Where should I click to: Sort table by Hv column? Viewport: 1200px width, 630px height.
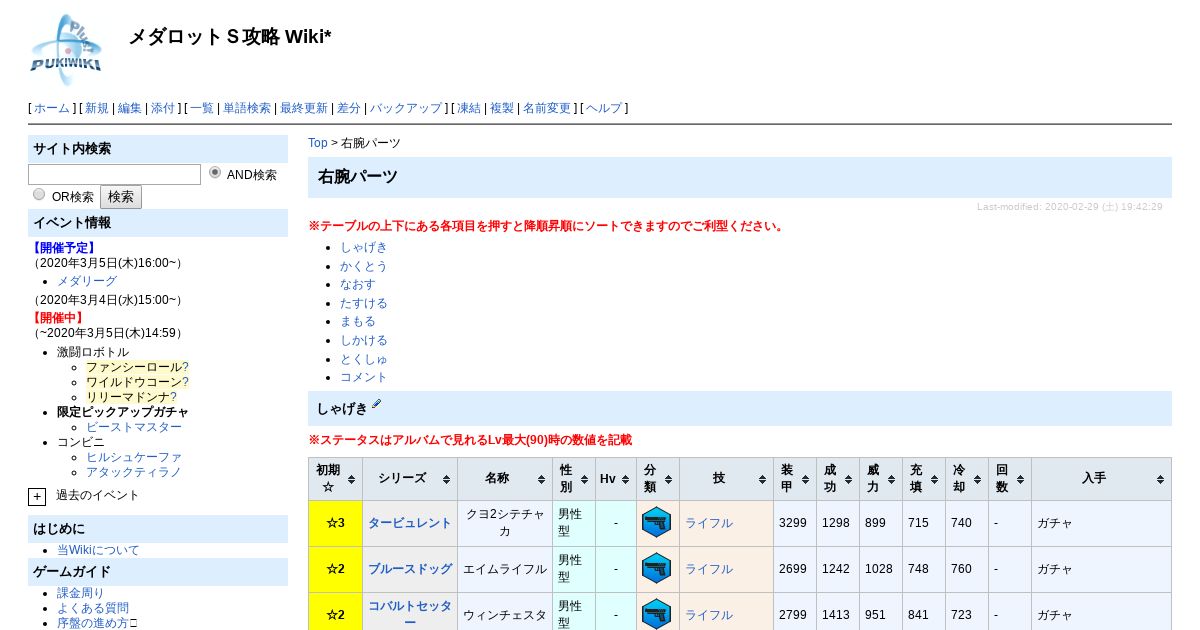[615, 479]
